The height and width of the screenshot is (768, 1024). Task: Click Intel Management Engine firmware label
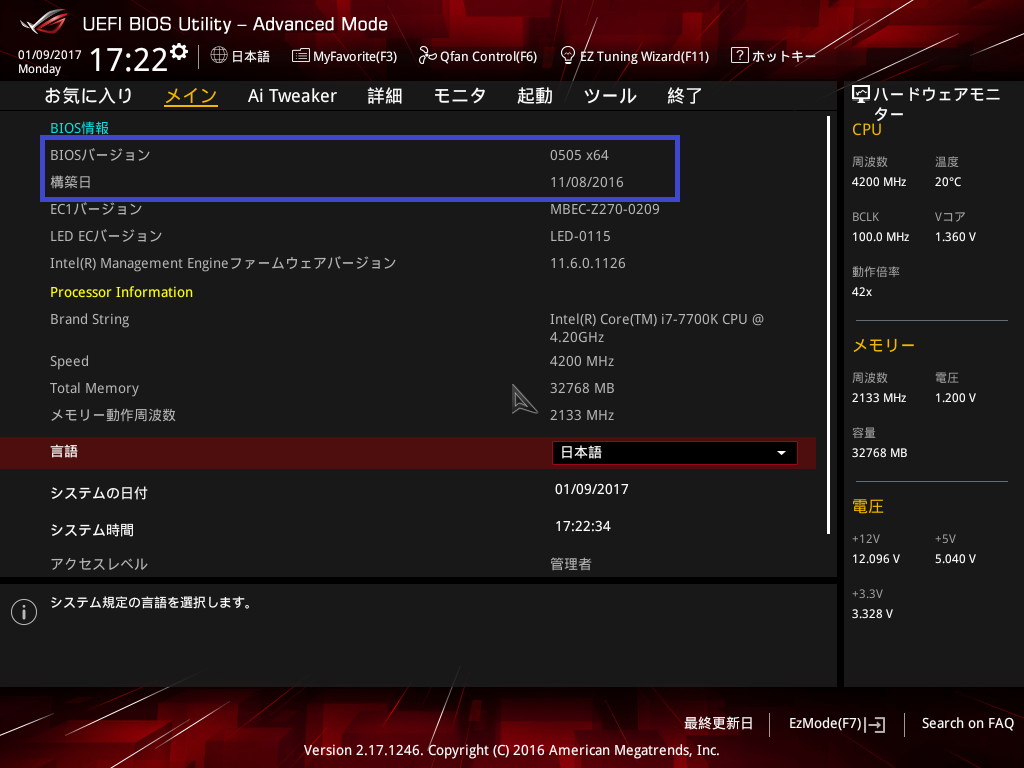[223, 263]
